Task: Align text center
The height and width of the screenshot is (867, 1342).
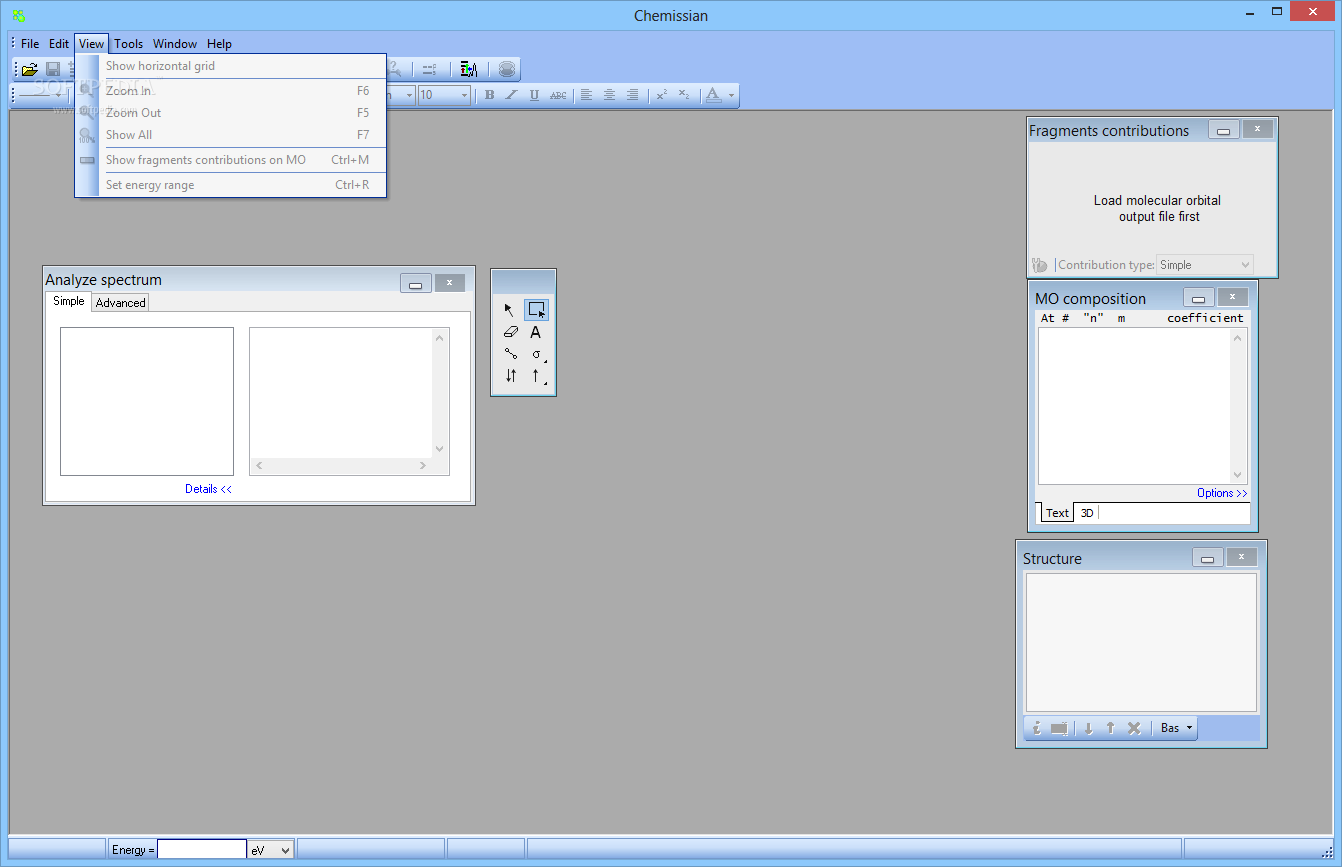Action: point(609,95)
